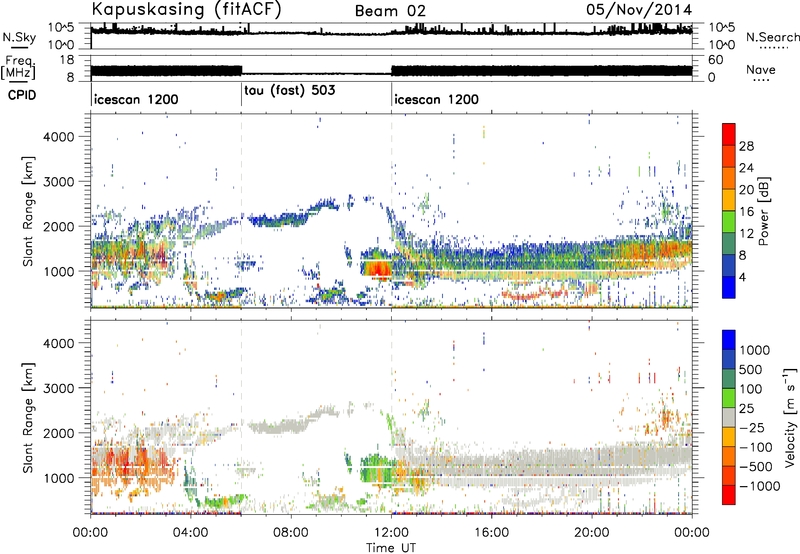800x554 pixels.
Task: Click the '2000' range tick in power panel
Action: click(x=58, y=226)
